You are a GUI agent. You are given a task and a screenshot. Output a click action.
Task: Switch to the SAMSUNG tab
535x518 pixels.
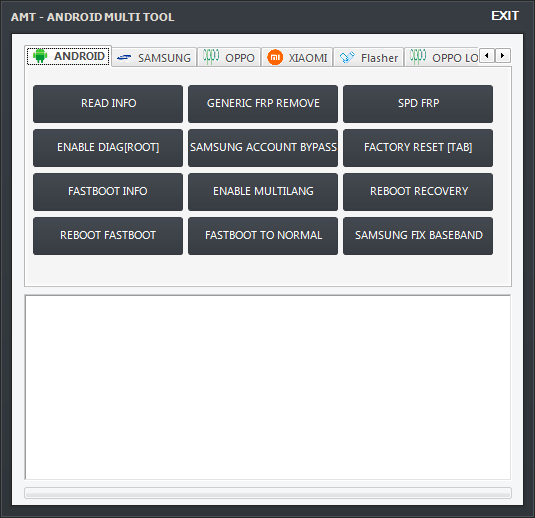click(x=154, y=57)
